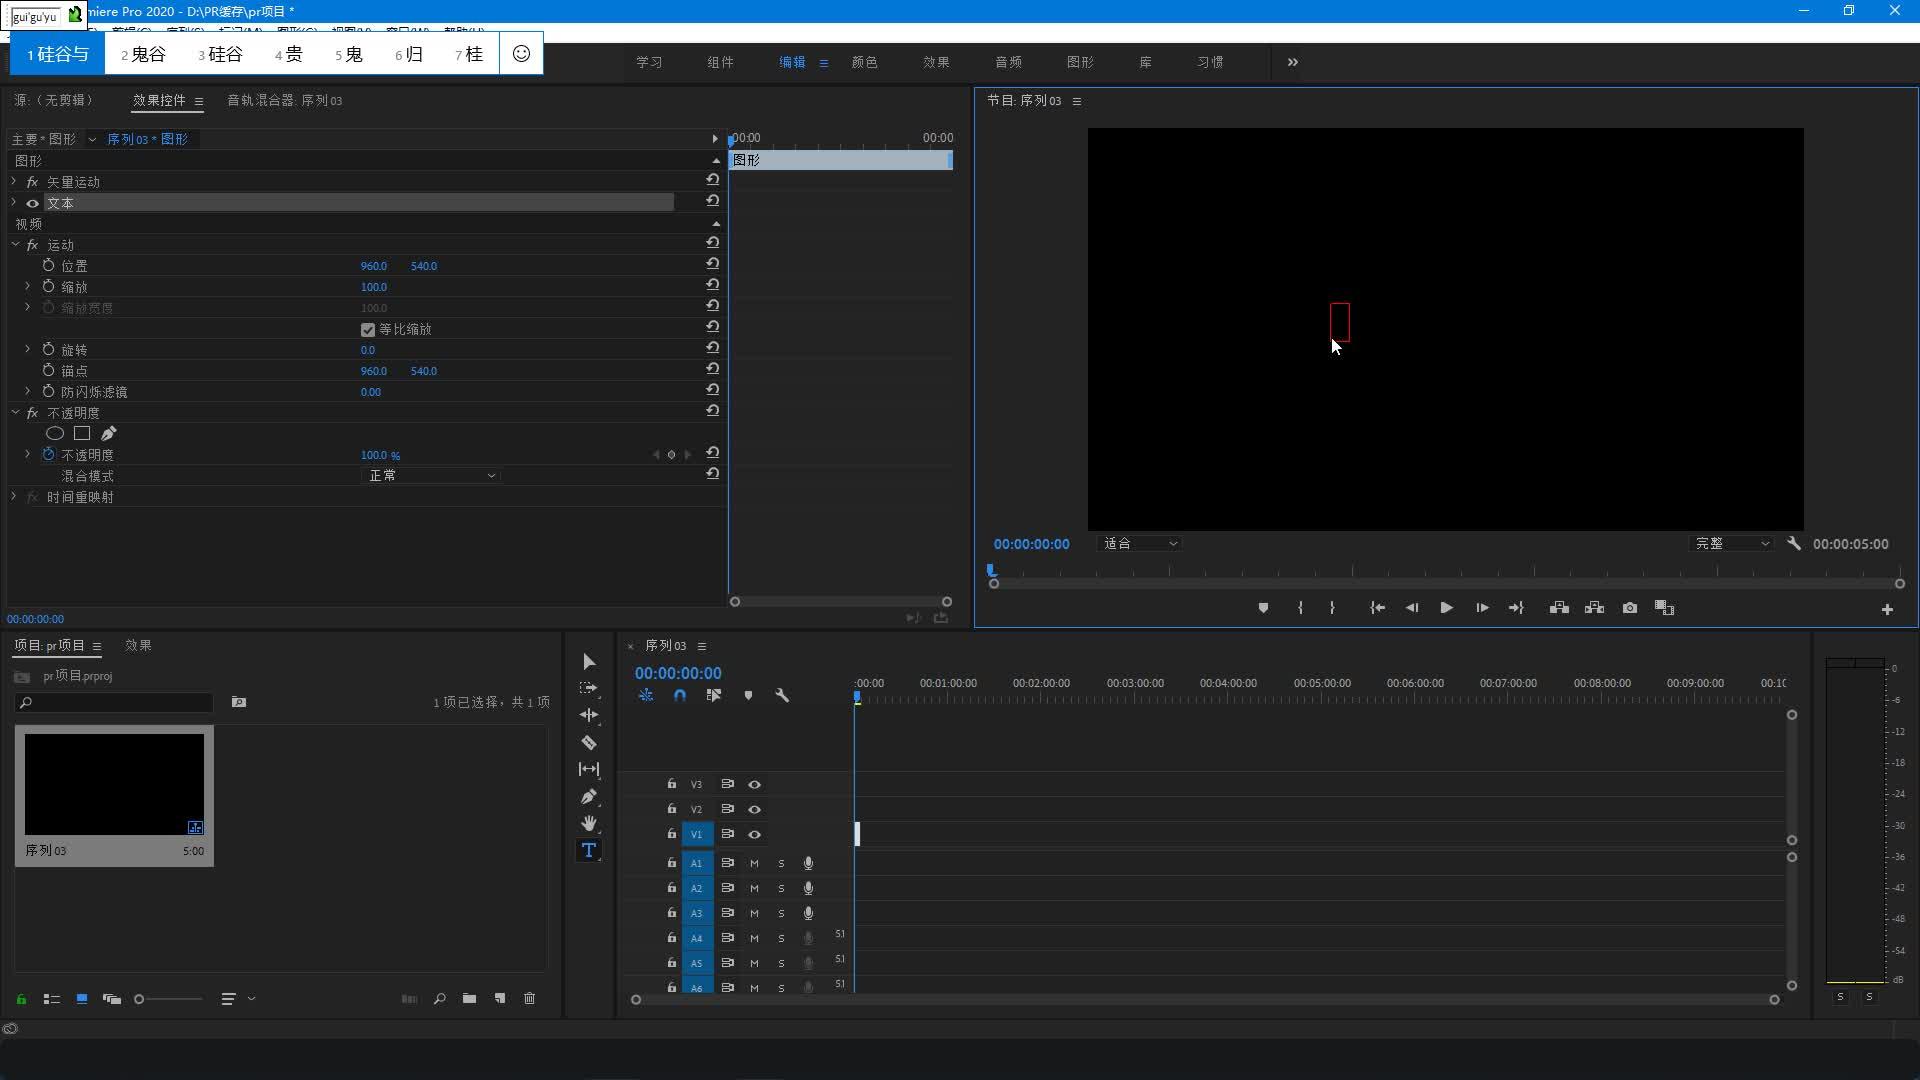
Task: Open the program monitor button editor plus
Action: pos(1887,609)
